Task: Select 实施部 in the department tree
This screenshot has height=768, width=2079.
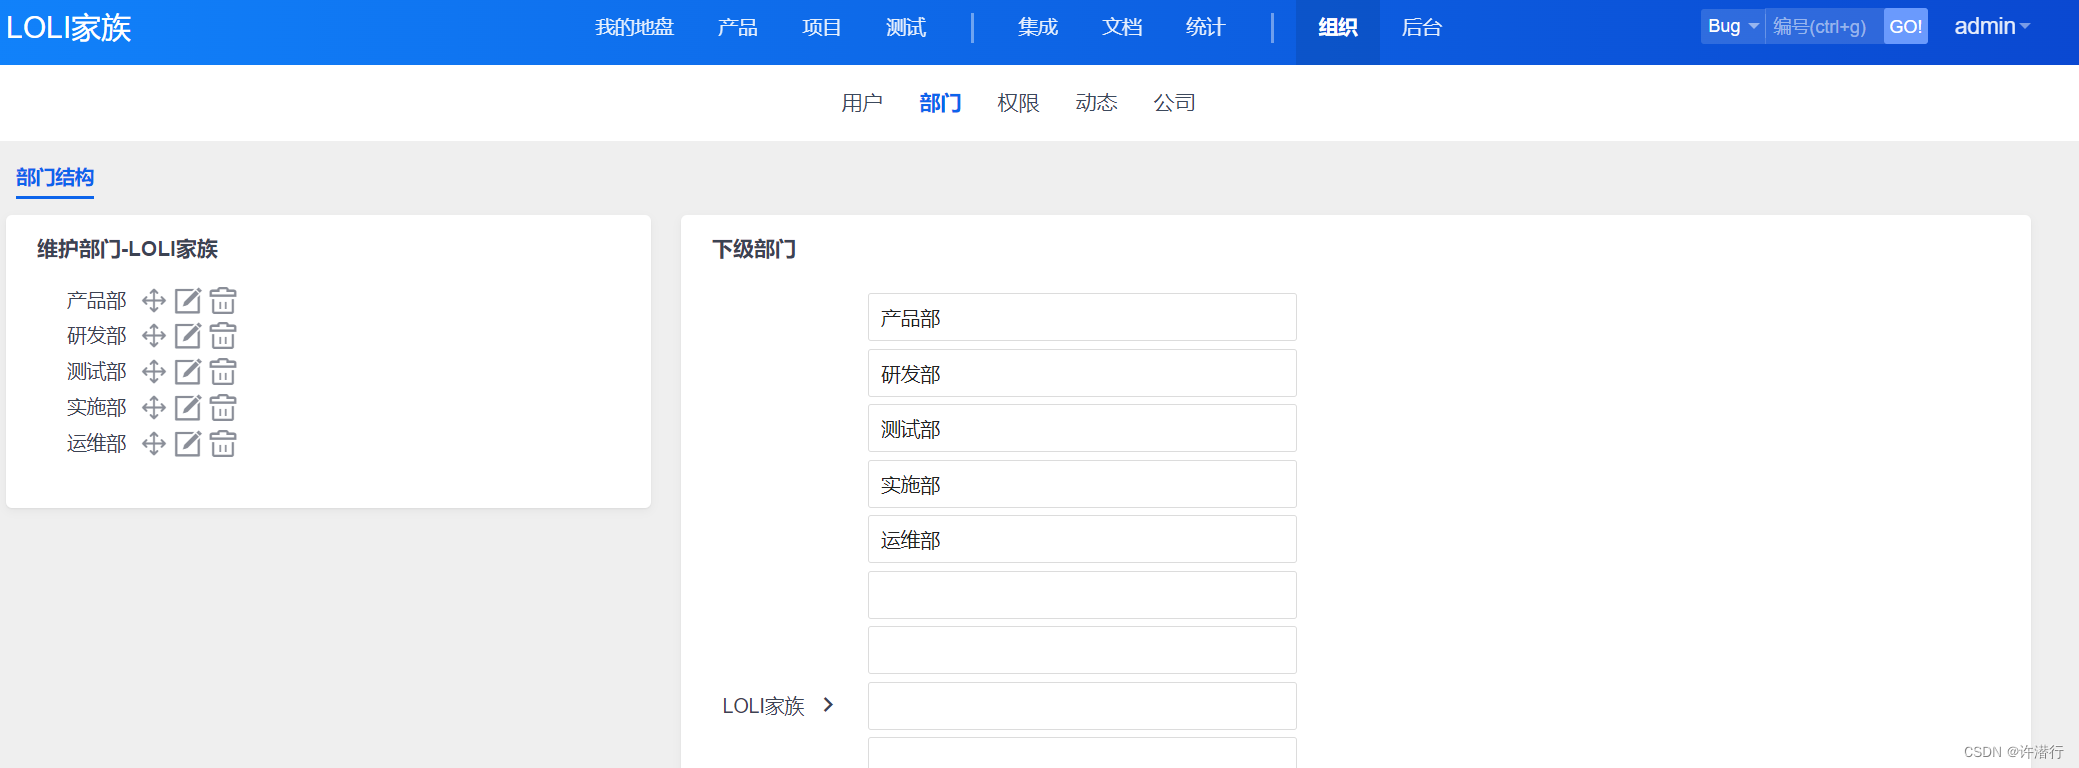Action: (96, 407)
